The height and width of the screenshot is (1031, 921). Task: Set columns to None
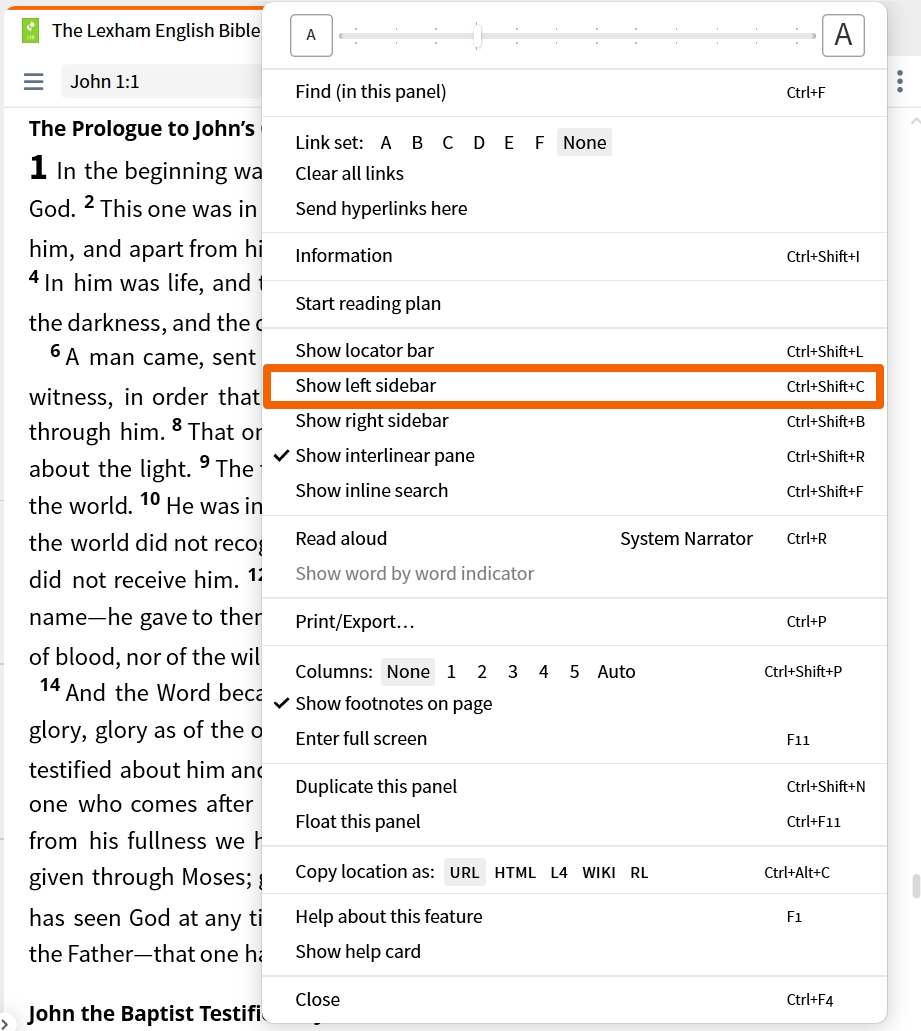(x=408, y=671)
